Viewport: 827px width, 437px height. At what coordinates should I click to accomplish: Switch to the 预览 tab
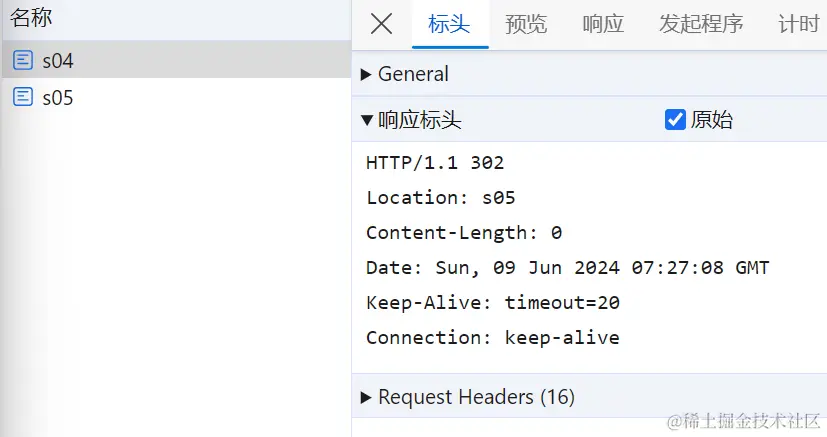526,24
